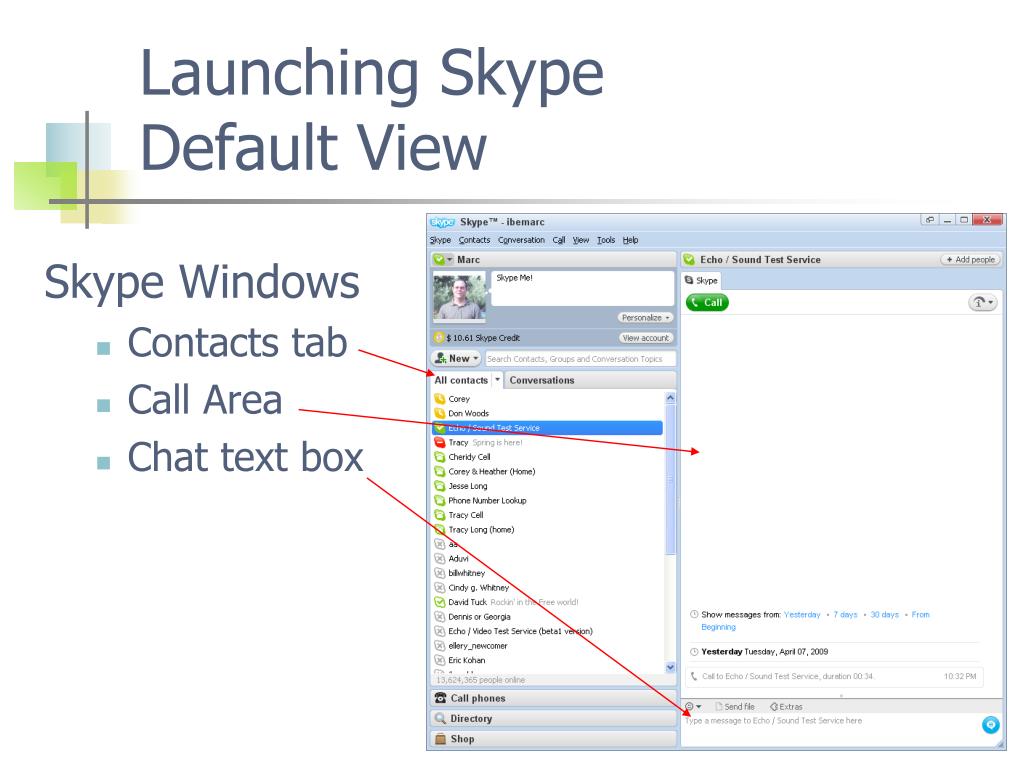Open the call quality dropdown beside the Call button
The image size is (1024, 768).
982,302
